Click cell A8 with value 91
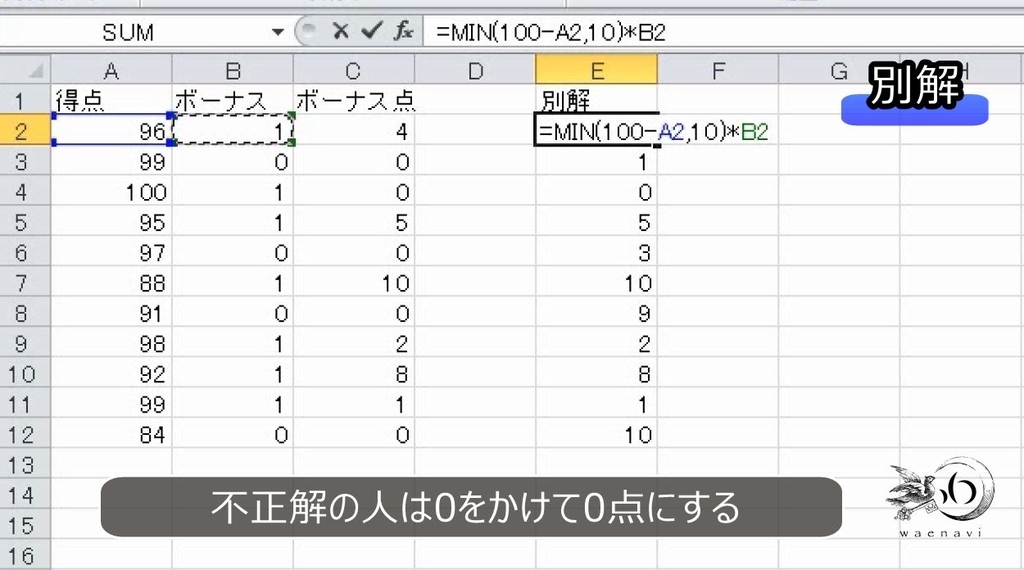 111,313
